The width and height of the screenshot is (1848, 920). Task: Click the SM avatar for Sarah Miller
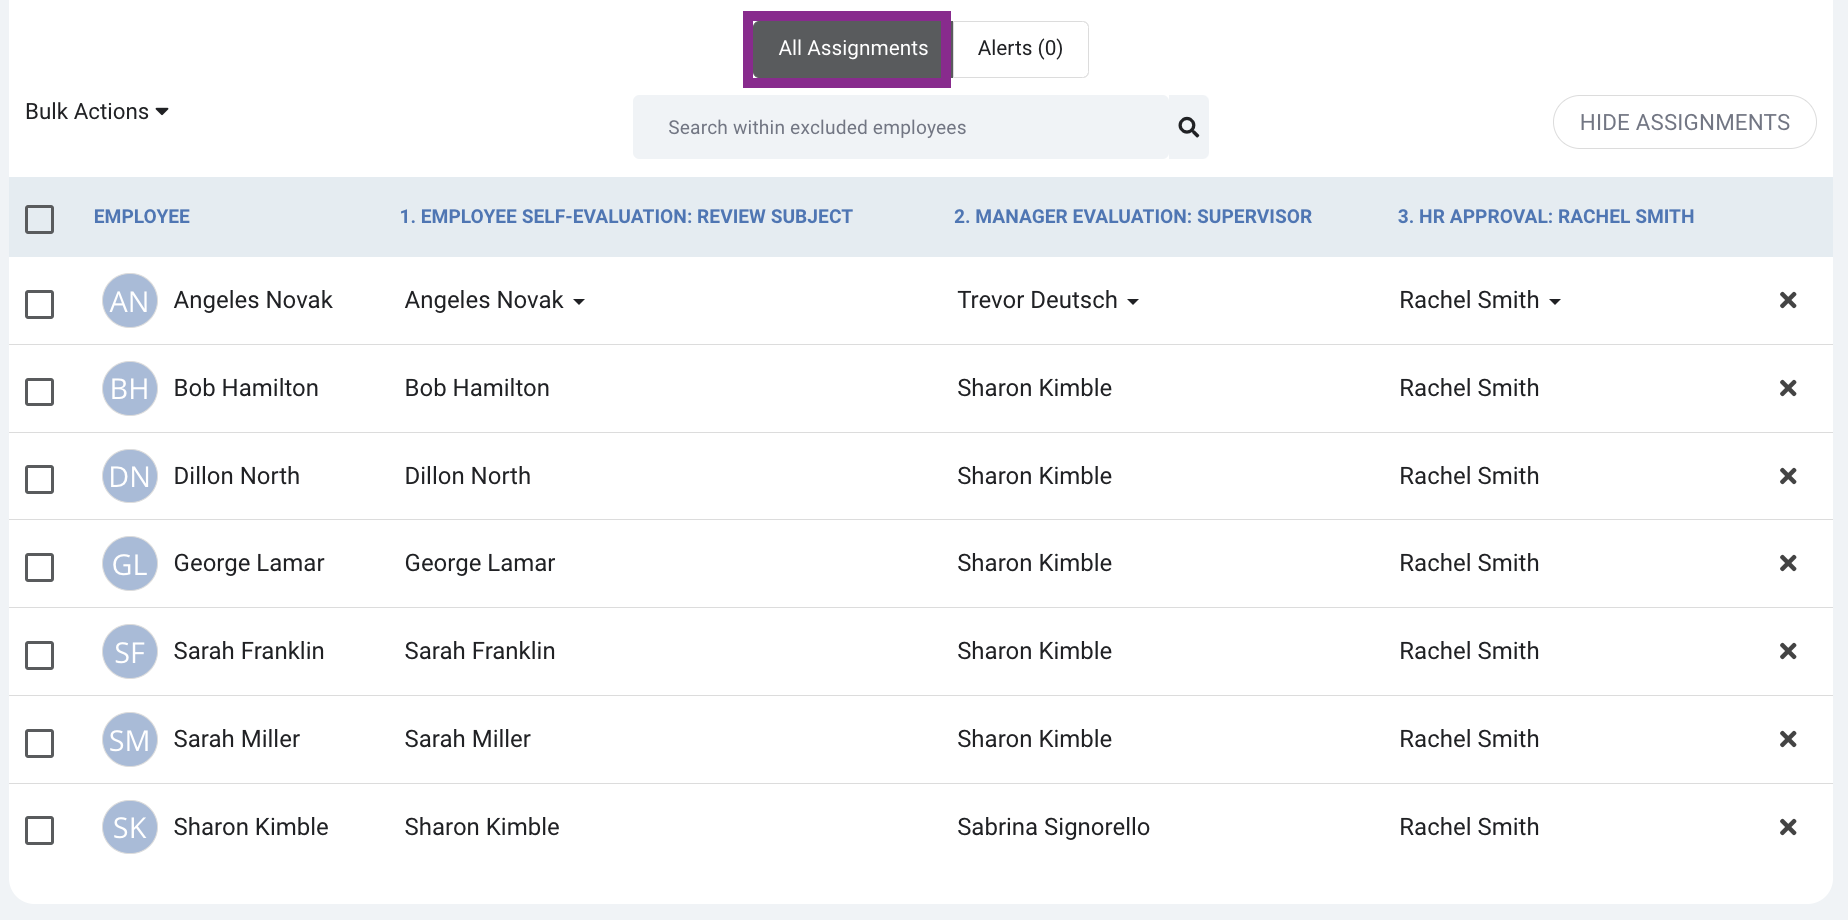(x=130, y=740)
